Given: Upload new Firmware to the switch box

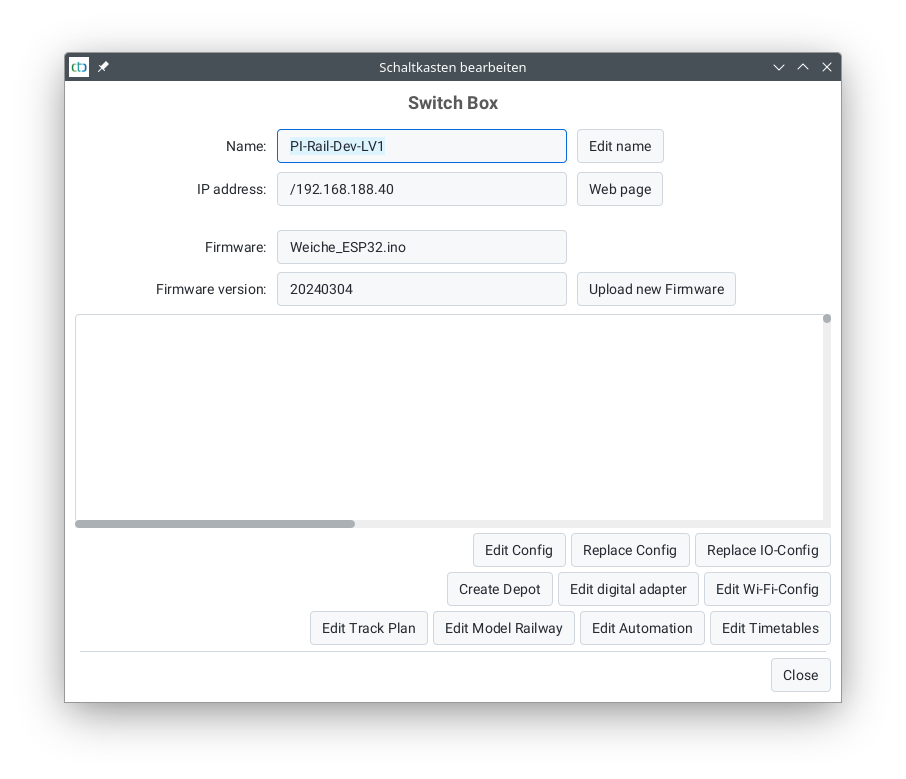Looking at the screenshot, I should [x=656, y=289].
